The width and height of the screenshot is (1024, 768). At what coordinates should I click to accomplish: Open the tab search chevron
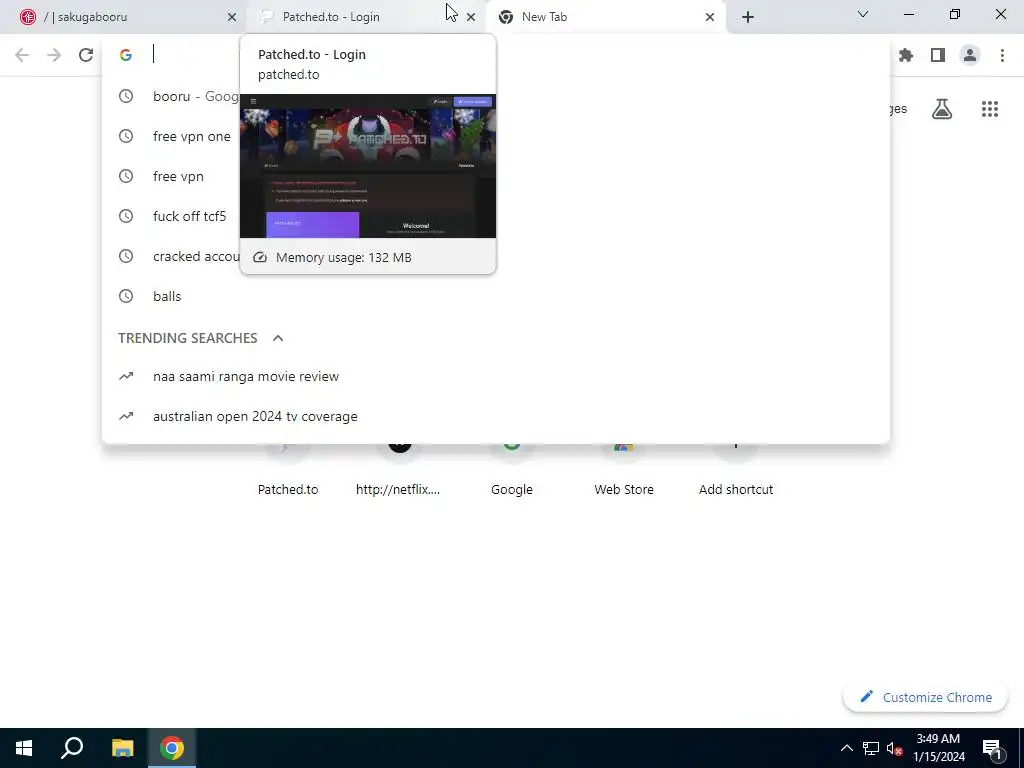click(x=863, y=14)
